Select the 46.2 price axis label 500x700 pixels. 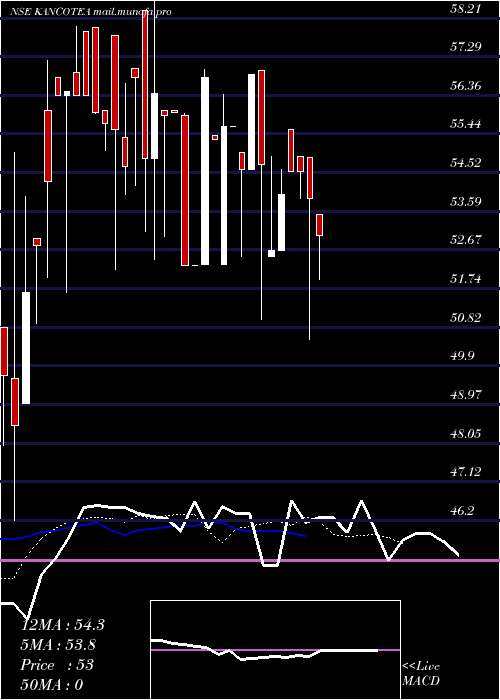(x=463, y=510)
